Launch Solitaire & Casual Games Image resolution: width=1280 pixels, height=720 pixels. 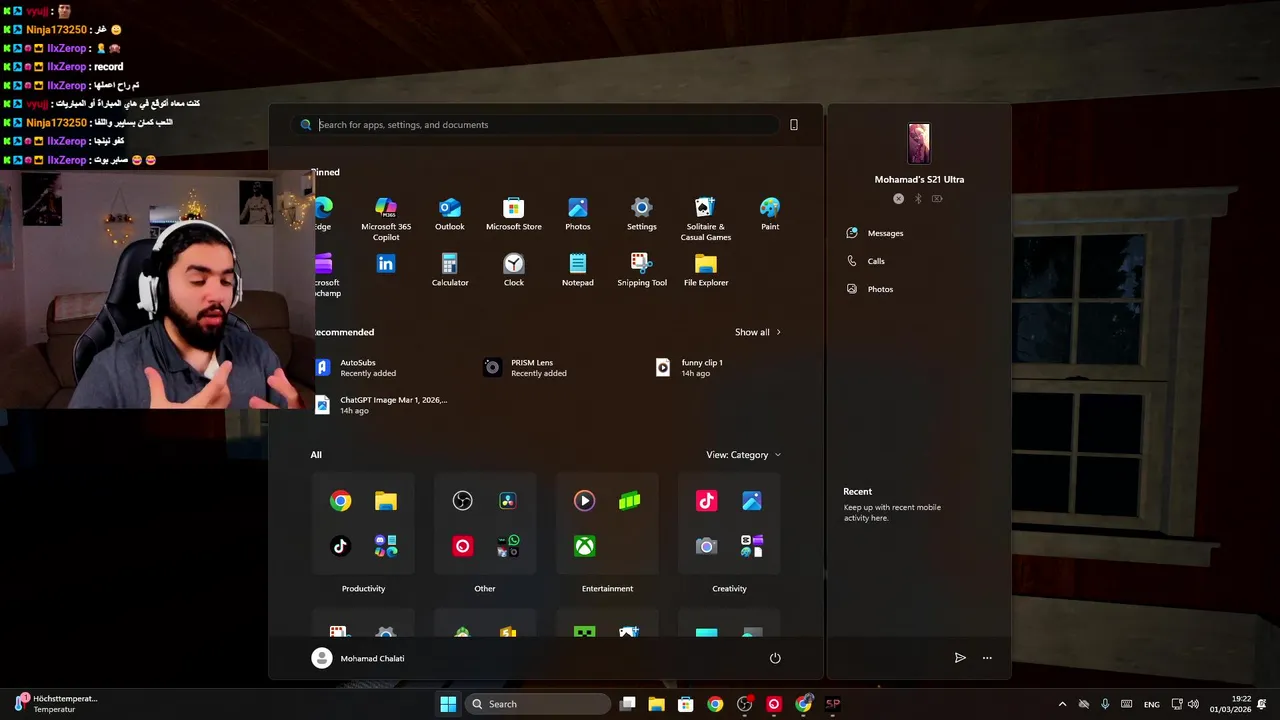(706, 217)
